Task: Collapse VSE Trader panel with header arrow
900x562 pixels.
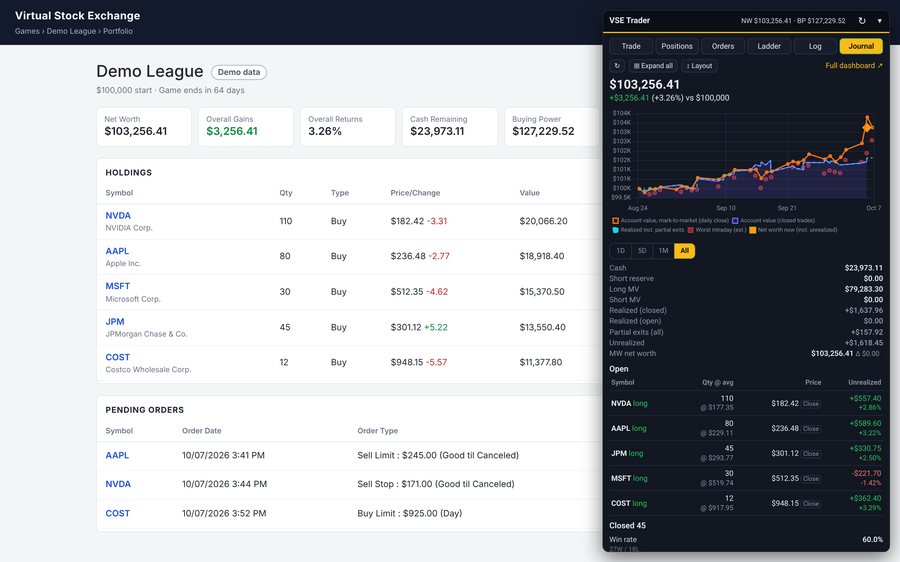Action: coord(879,21)
